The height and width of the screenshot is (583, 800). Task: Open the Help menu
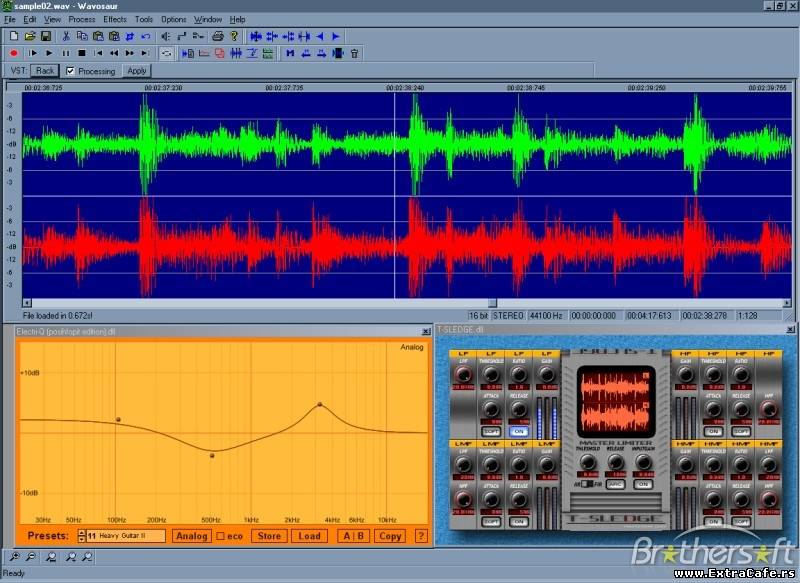click(237, 19)
